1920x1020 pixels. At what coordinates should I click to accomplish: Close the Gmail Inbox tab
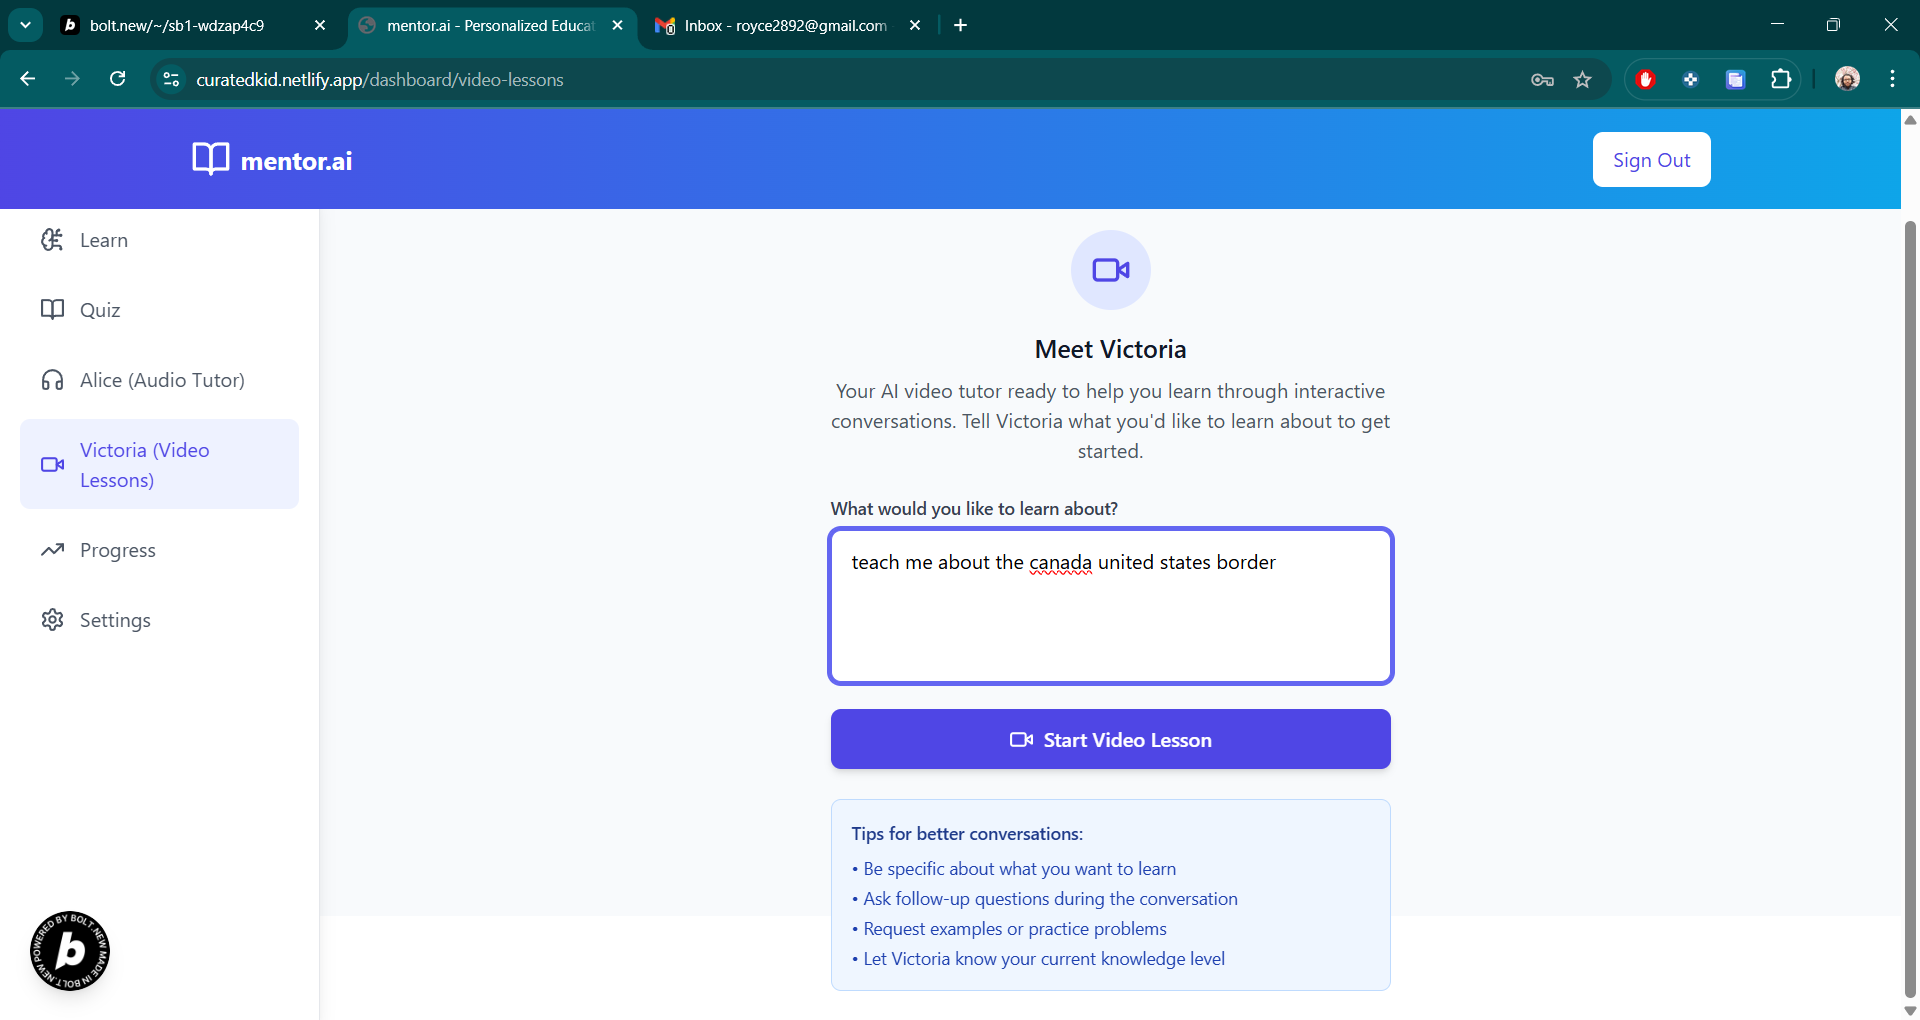(915, 25)
